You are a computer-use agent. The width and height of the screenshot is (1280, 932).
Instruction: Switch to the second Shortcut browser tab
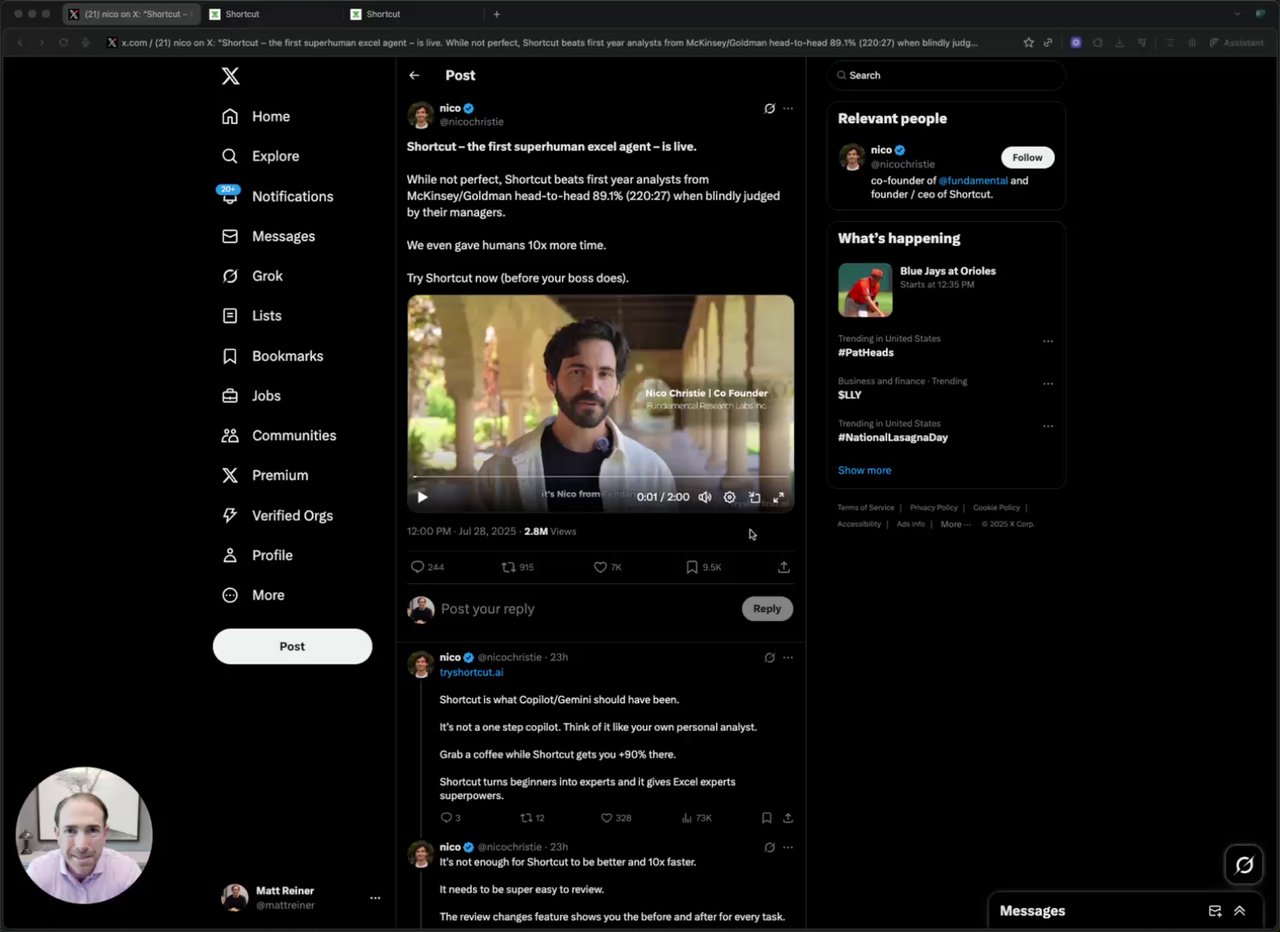(x=413, y=14)
